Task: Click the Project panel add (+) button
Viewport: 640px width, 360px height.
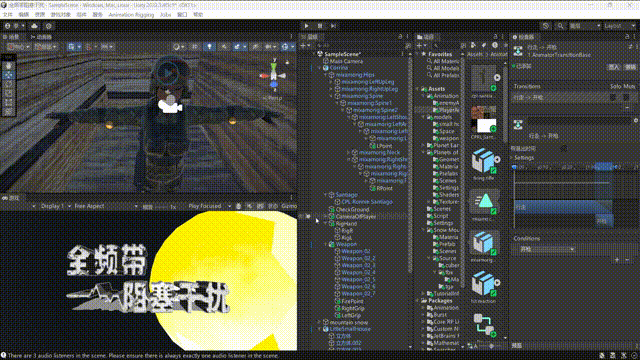Action: tap(420, 46)
